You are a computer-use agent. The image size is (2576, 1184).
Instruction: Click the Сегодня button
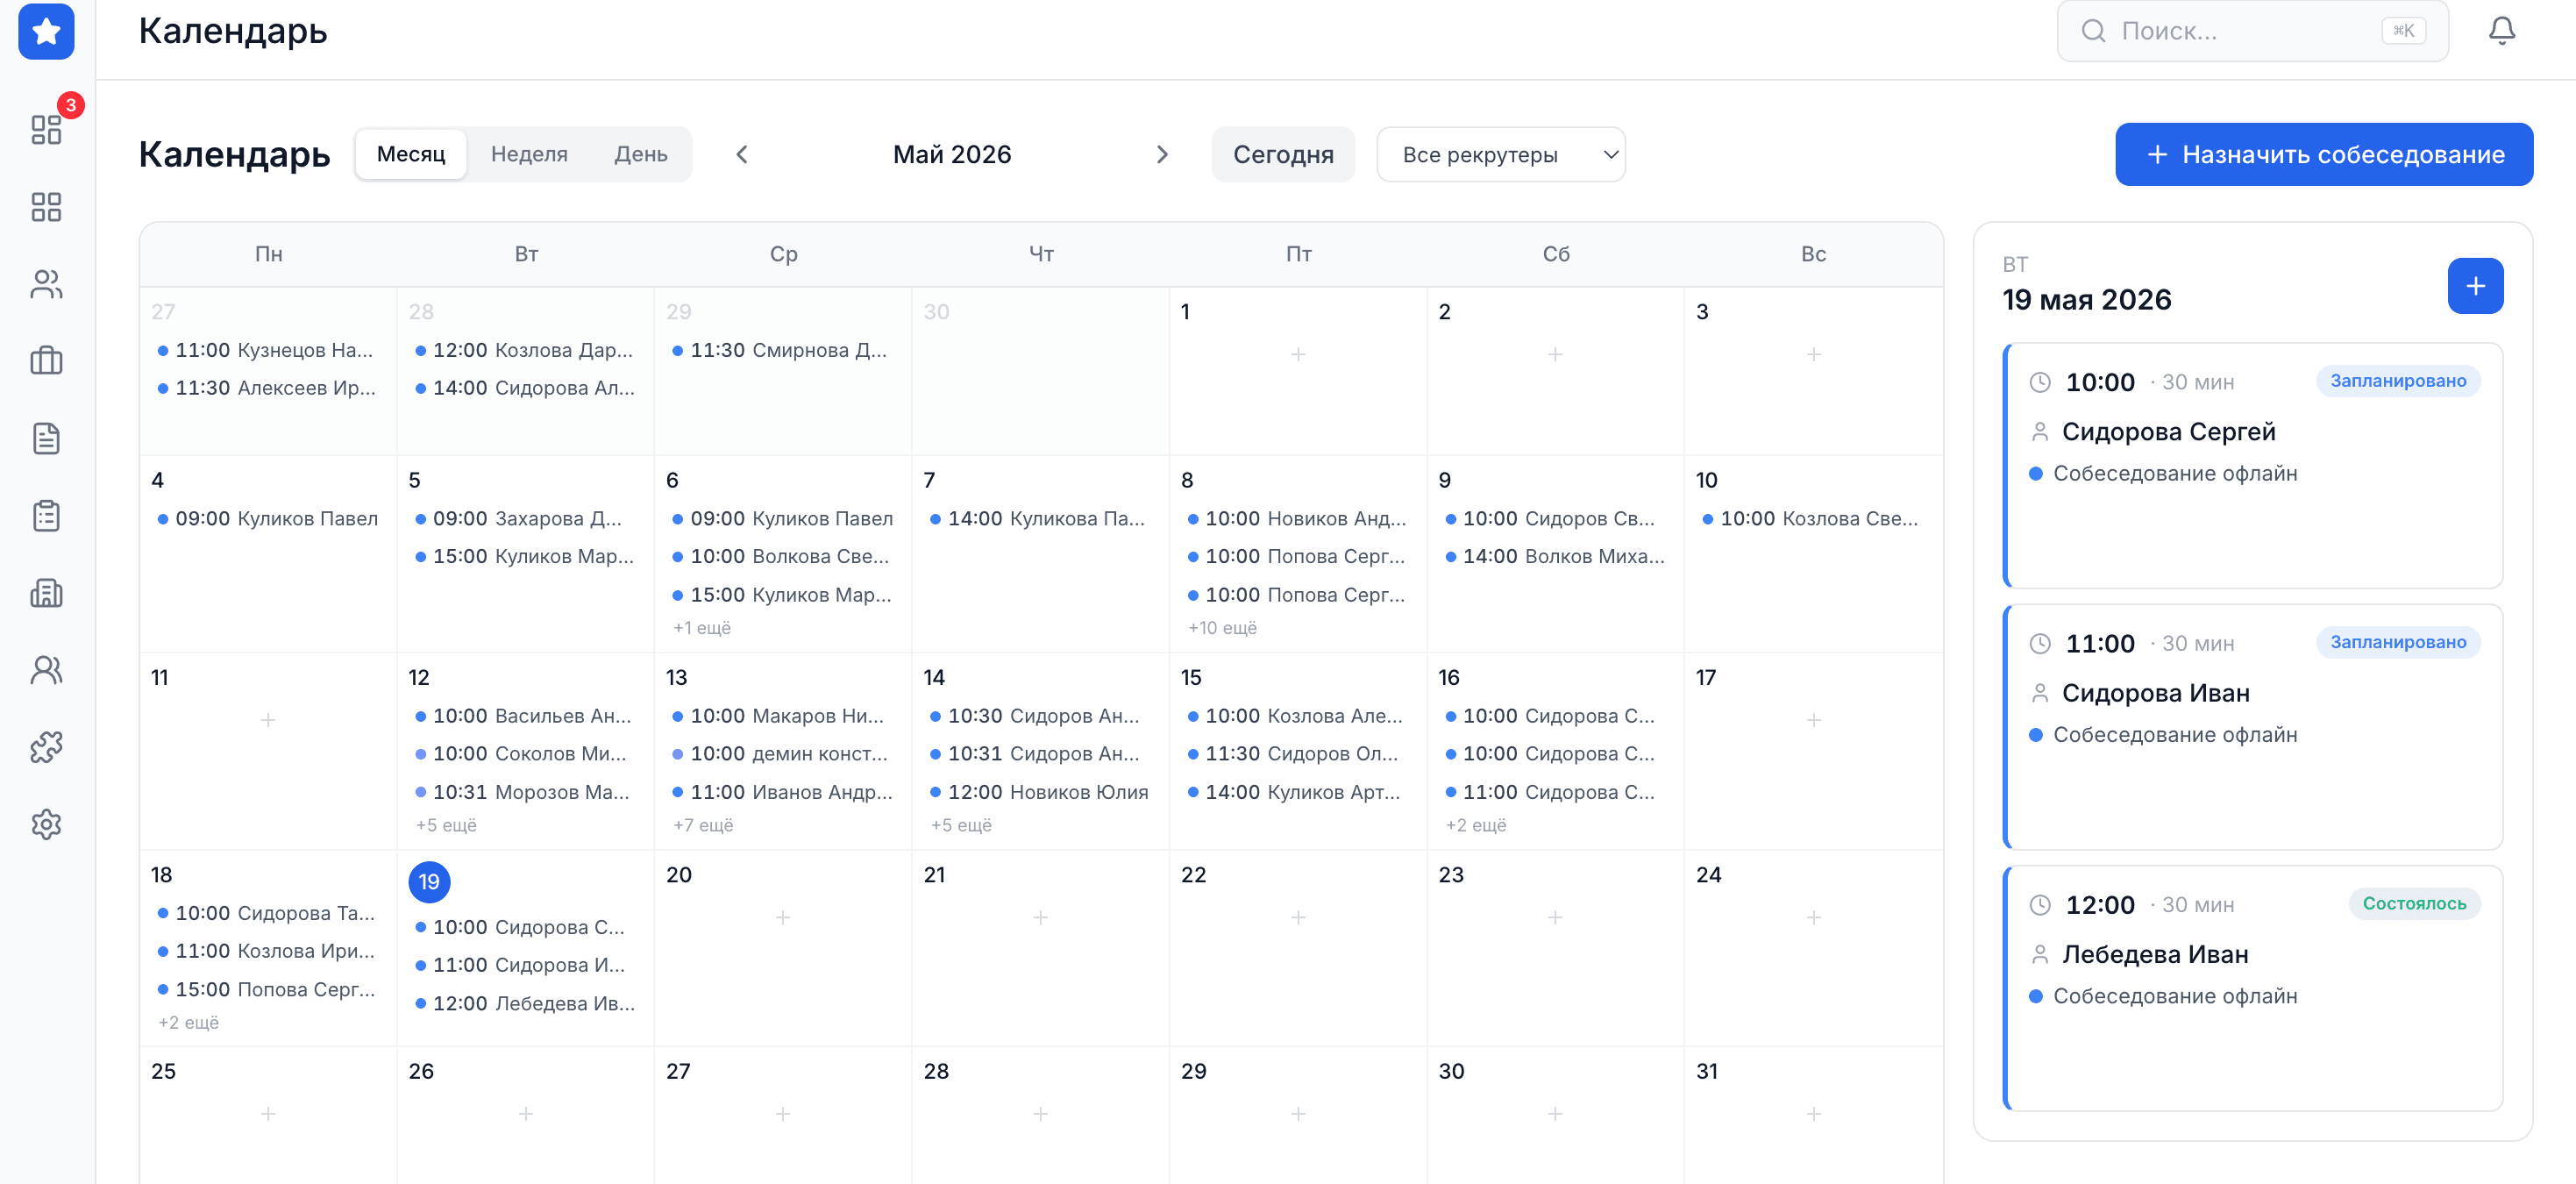point(1283,154)
